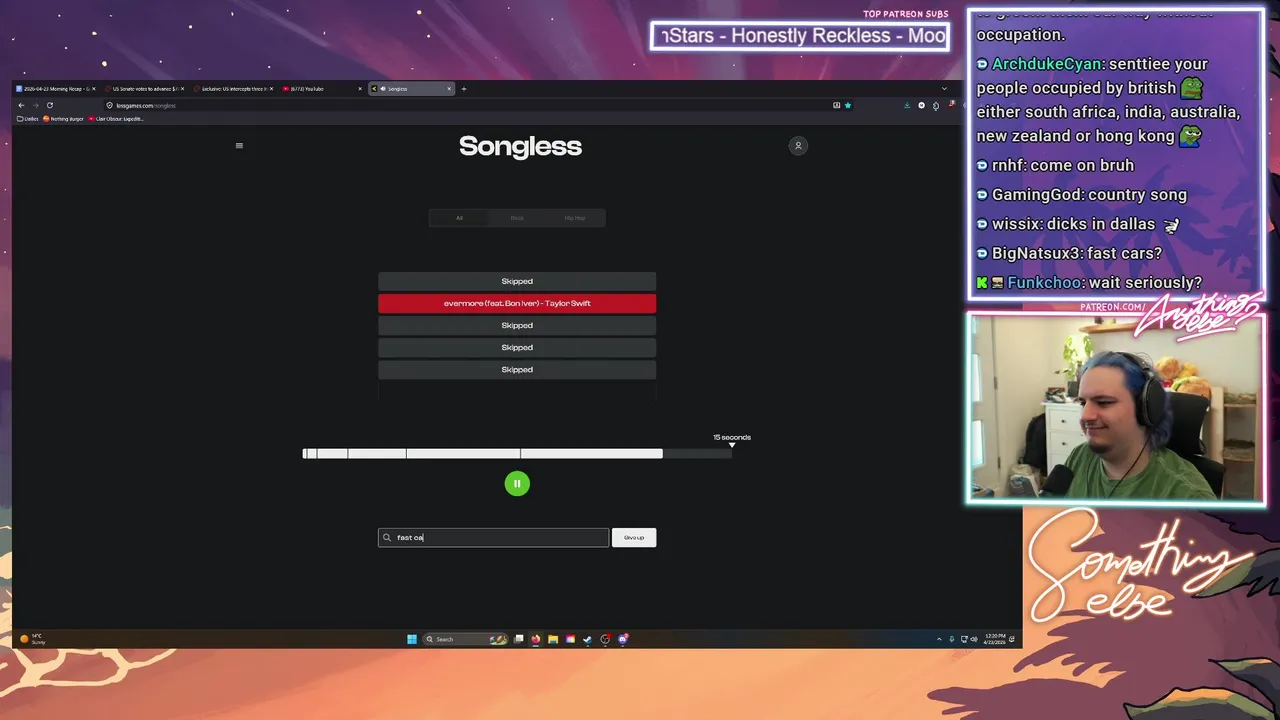Click the Give up button
The width and height of the screenshot is (1280, 720).
634,538
